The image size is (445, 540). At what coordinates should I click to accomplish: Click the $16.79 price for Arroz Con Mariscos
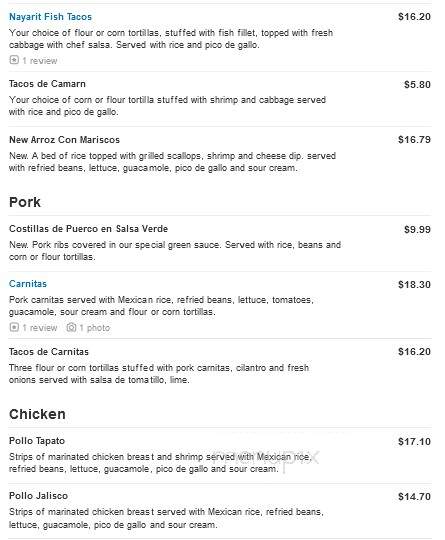coord(414,139)
